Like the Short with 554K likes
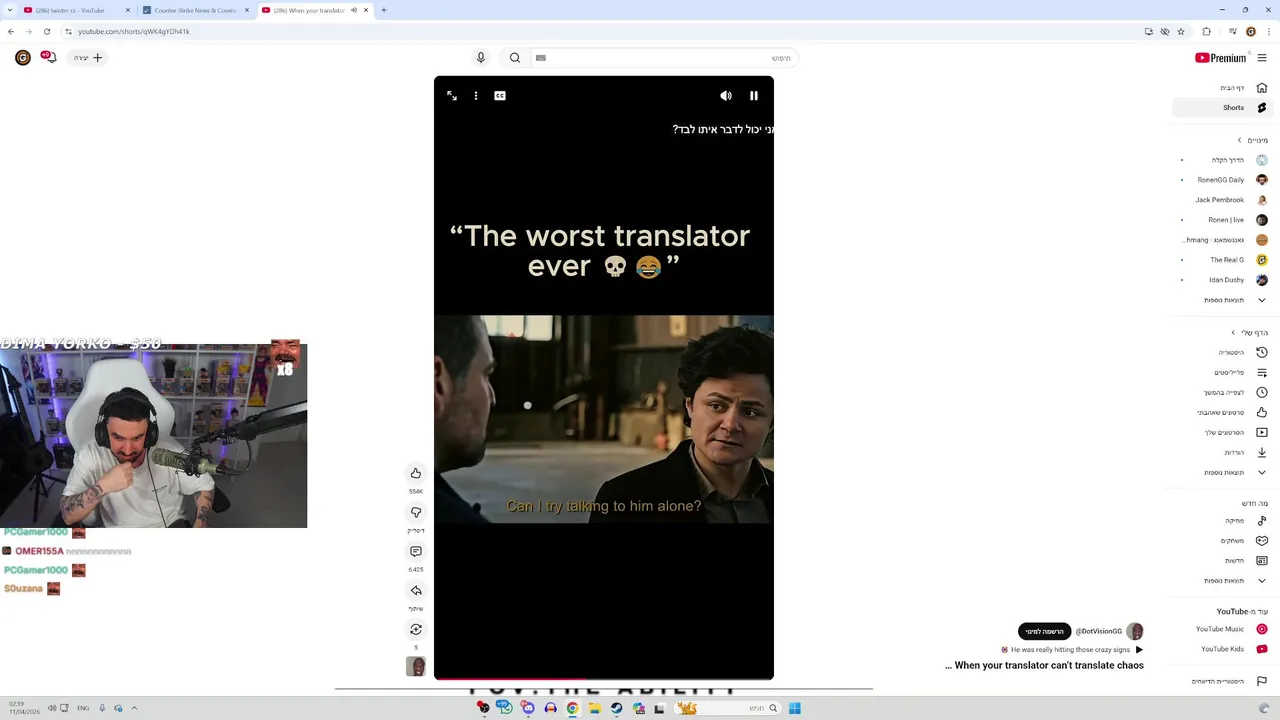The width and height of the screenshot is (1280, 720). (416, 473)
